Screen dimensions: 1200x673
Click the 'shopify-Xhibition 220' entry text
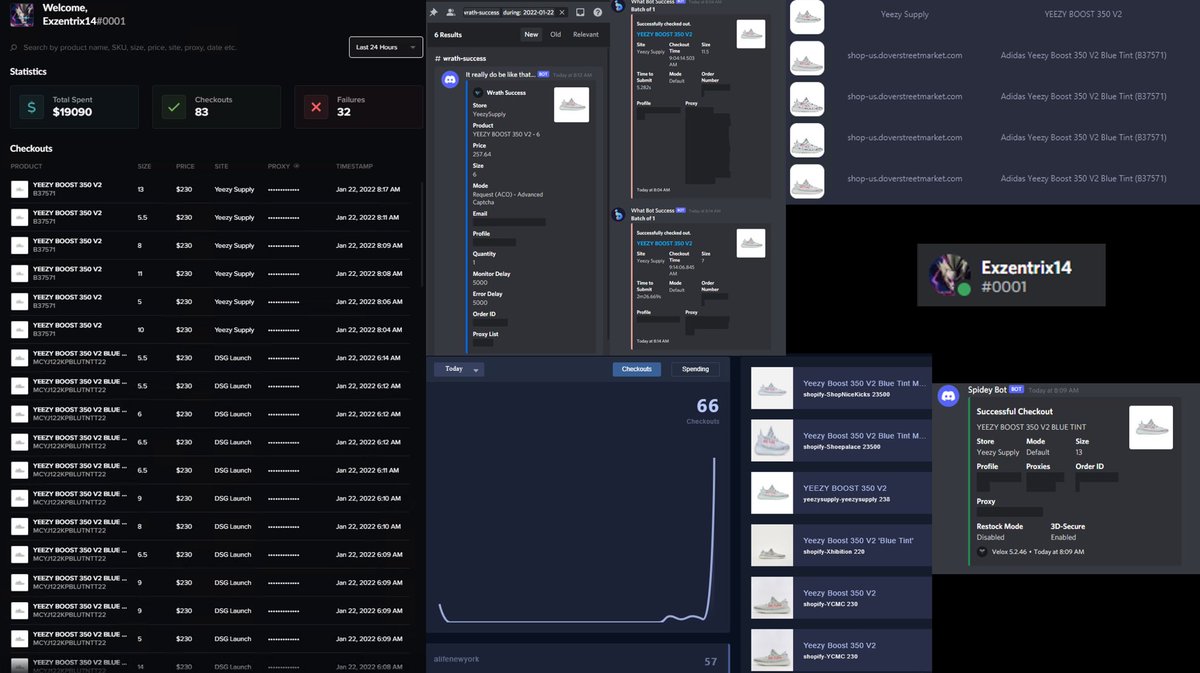(832, 551)
